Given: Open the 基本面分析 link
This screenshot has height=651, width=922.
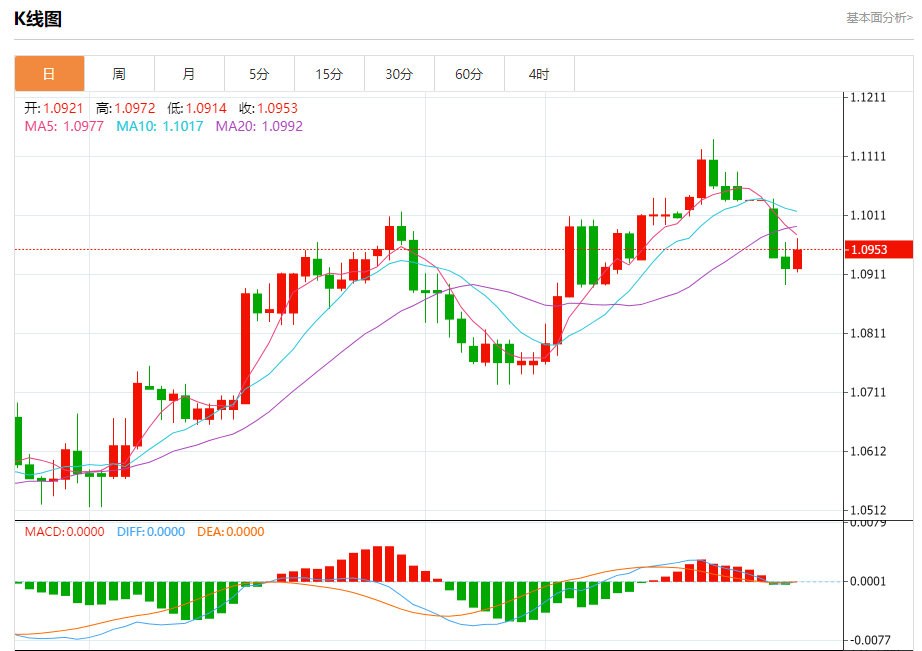Looking at the screenshot, I should point(879,18).
